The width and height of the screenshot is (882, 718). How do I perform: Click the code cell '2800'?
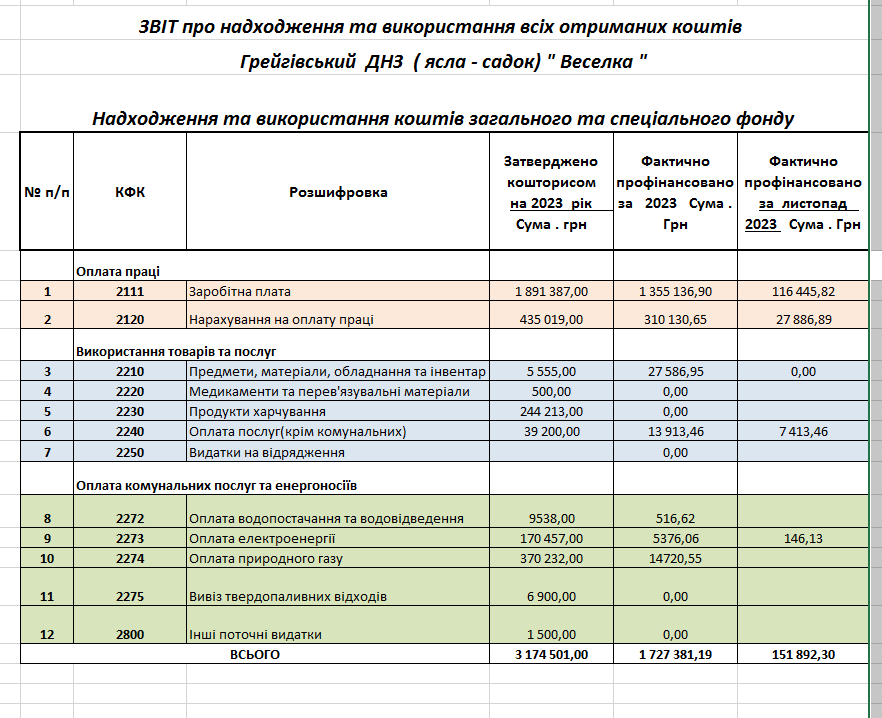click(130, 625)
